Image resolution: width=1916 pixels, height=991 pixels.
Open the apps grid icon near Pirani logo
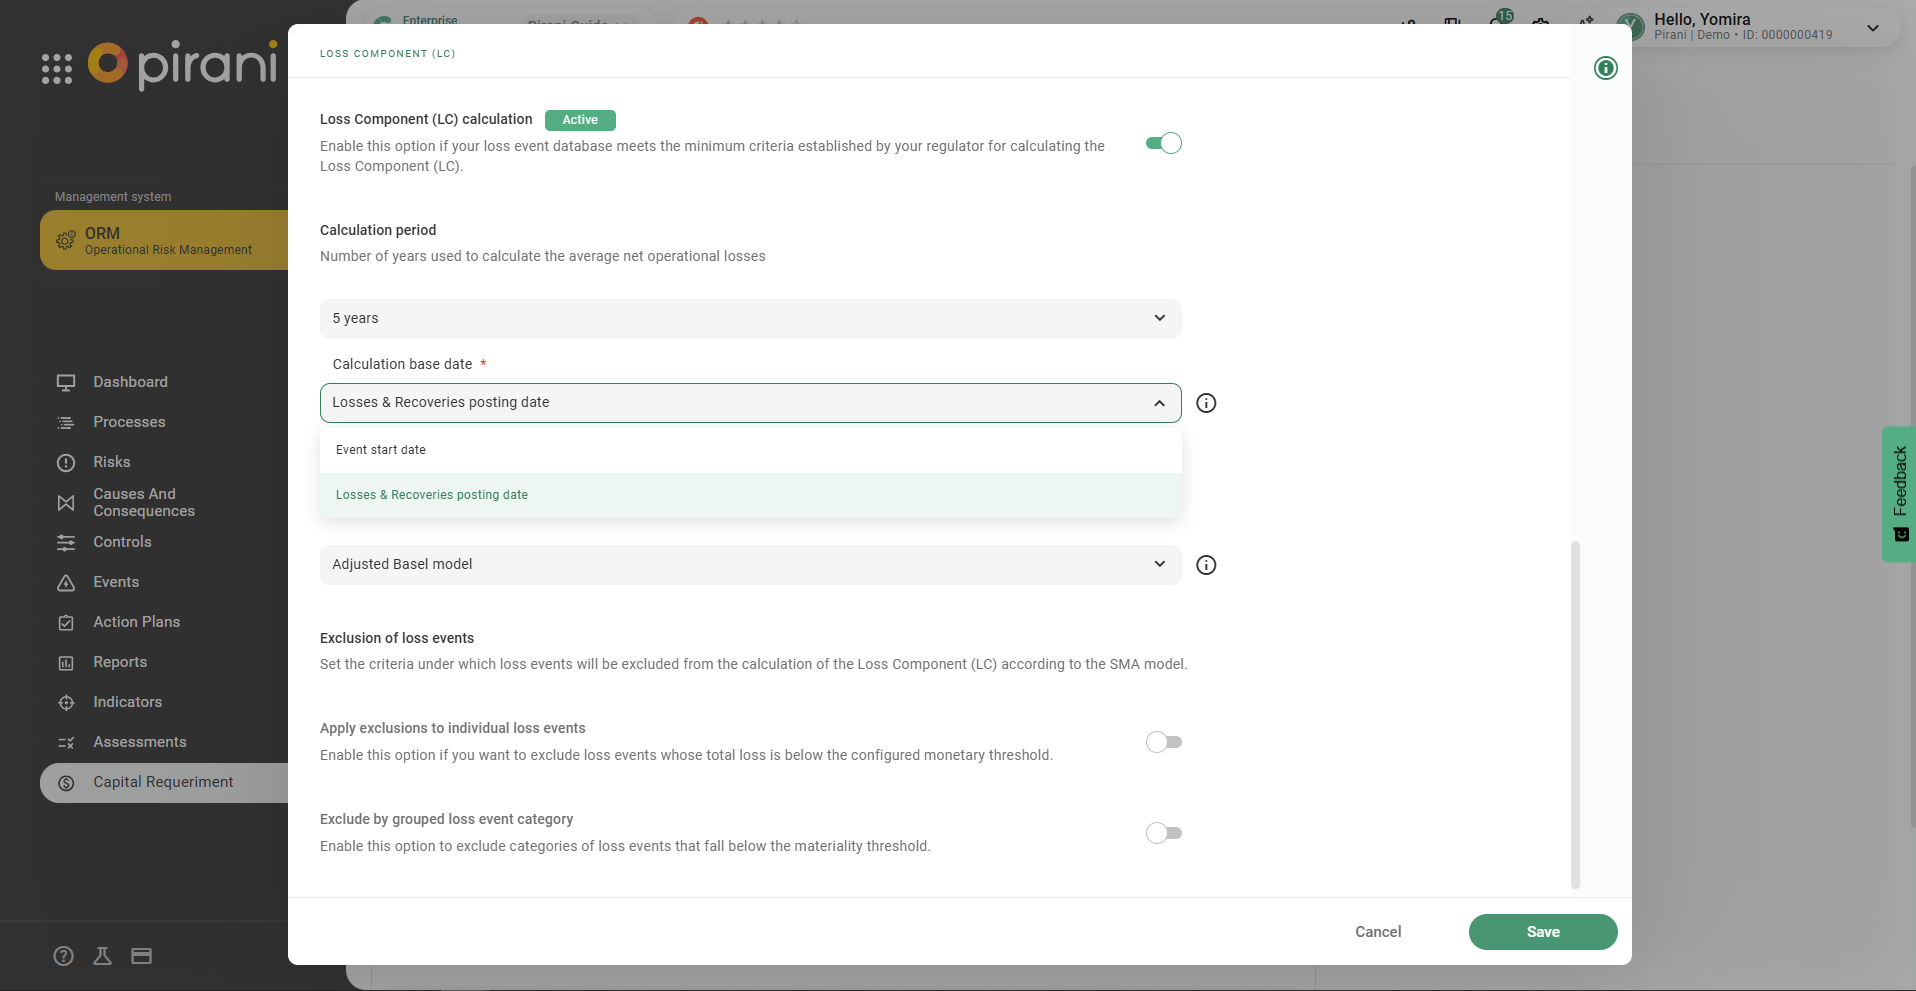pos(57,68)
